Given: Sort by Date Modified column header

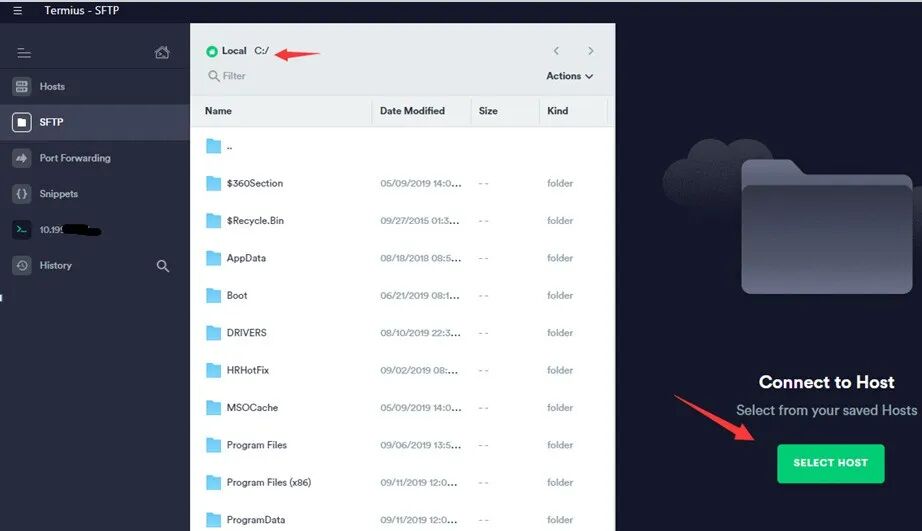Looking at the screenshot, I should [x=412, y=111].
